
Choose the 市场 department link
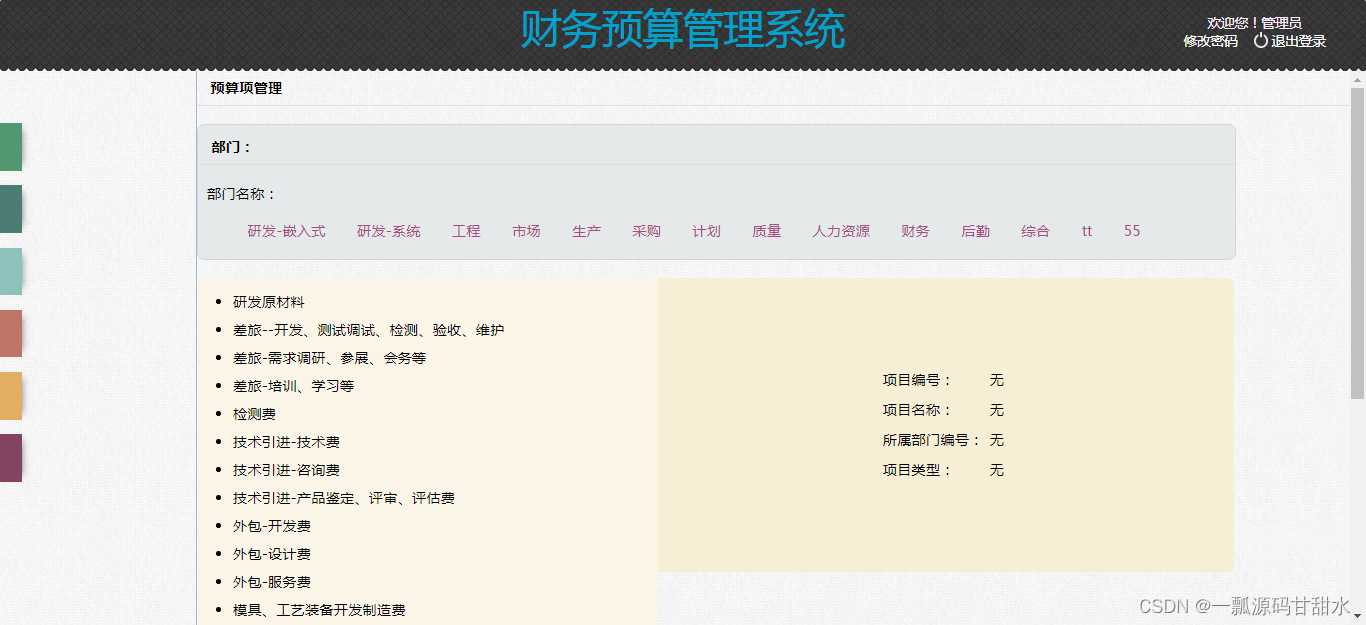coord(526,231)
